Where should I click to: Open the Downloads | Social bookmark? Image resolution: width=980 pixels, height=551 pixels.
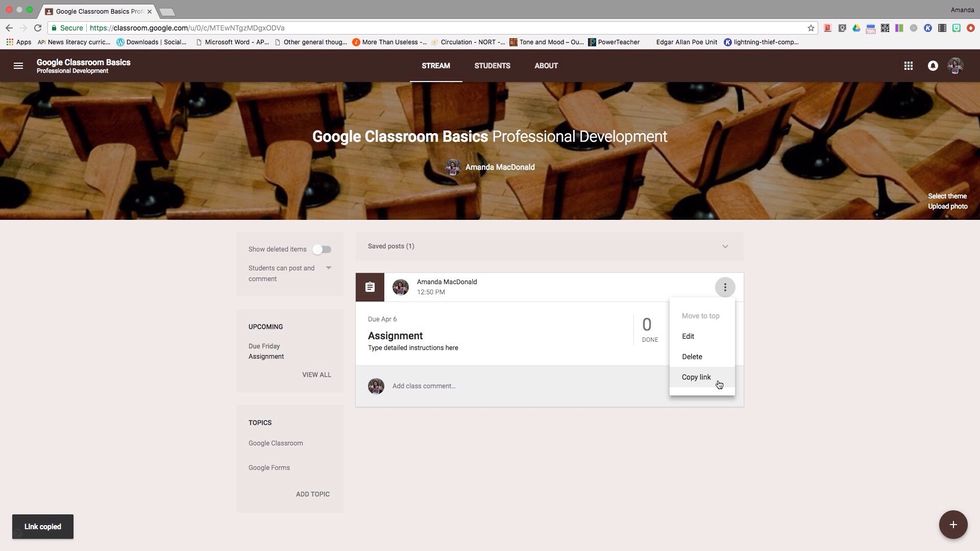(151, 42)
